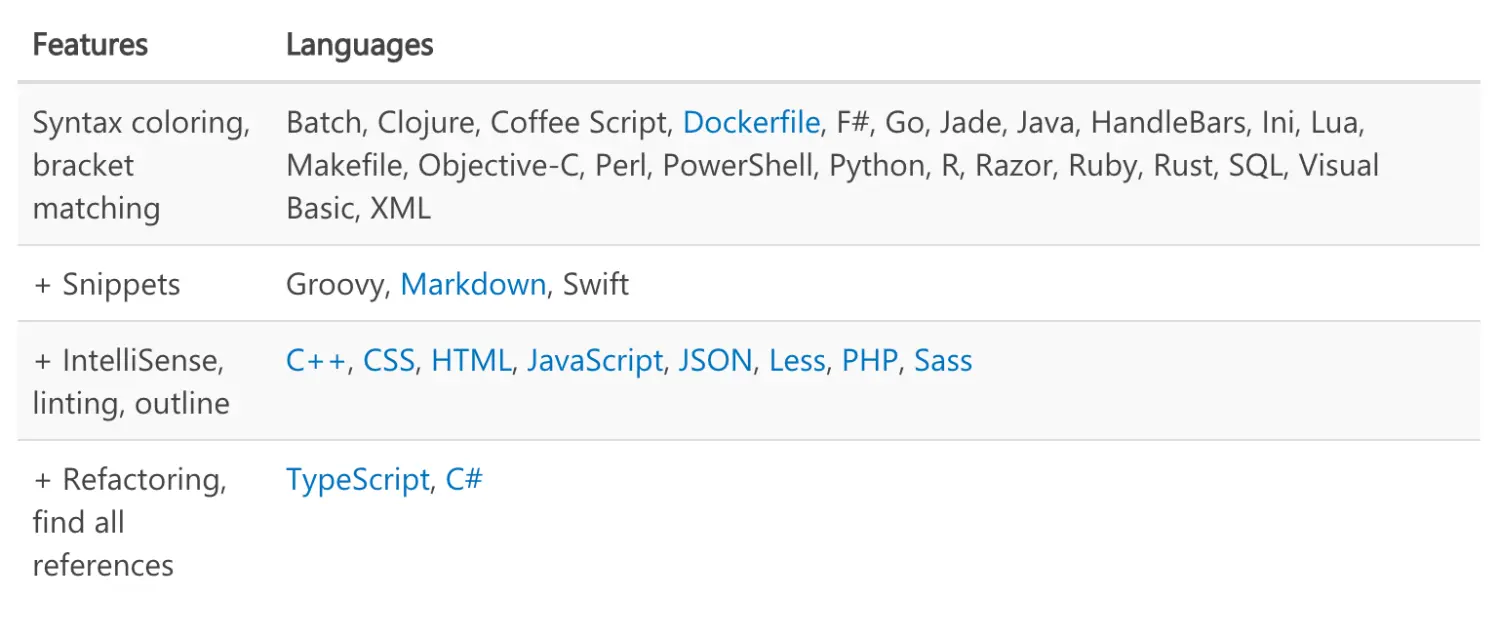The image size is (1500, 640).
Task: Click the word "Makefile"
Action: coord(344,166)
